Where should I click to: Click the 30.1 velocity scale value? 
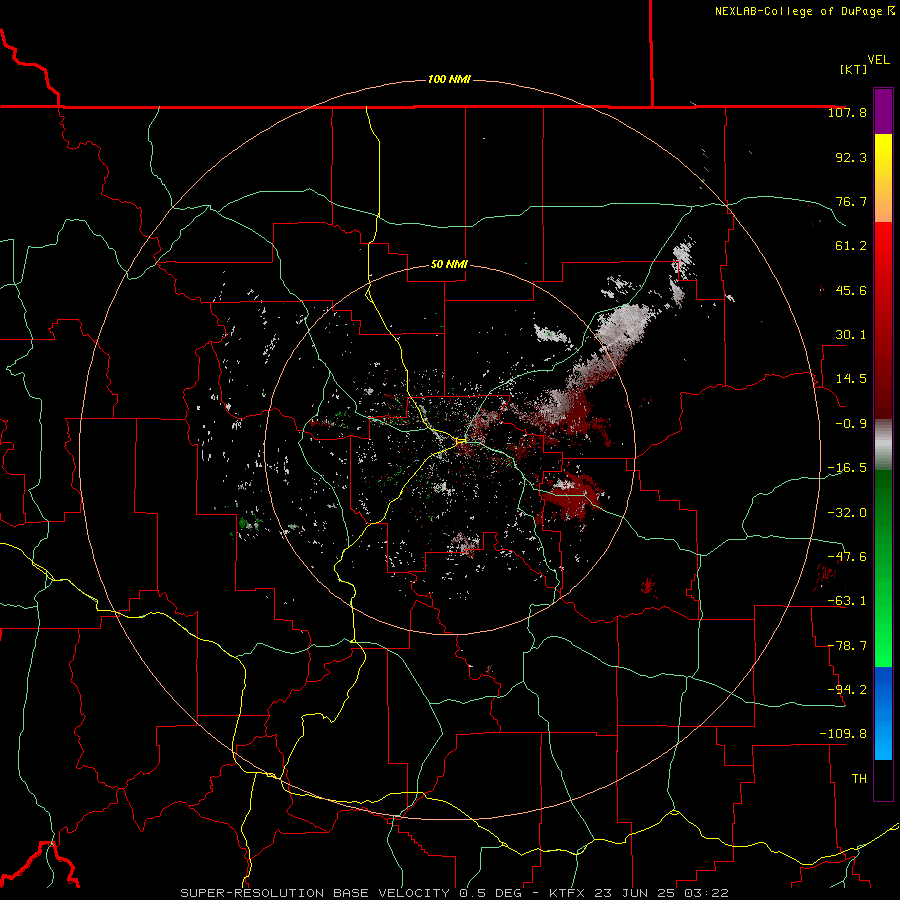pyautogui.click(x=851, y=335)
